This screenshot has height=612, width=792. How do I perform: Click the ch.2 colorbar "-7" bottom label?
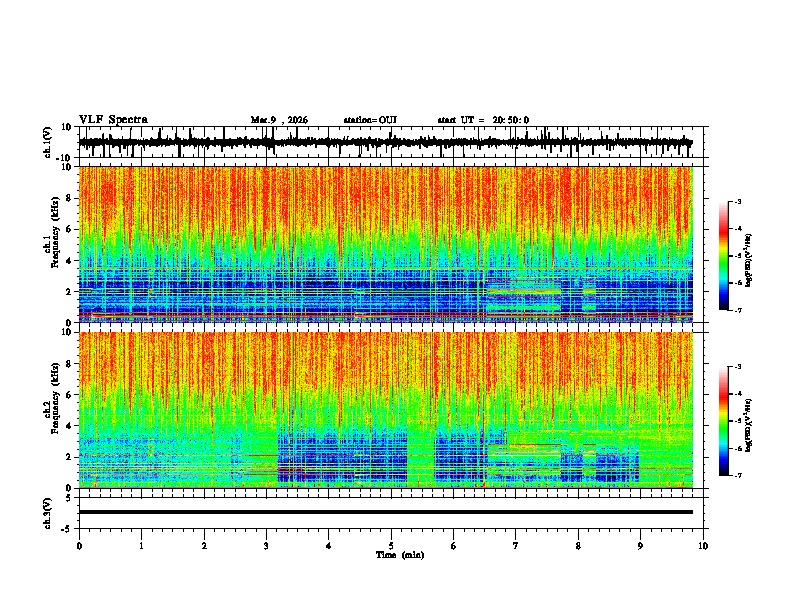pyautogui.click(x=737, y=475)
